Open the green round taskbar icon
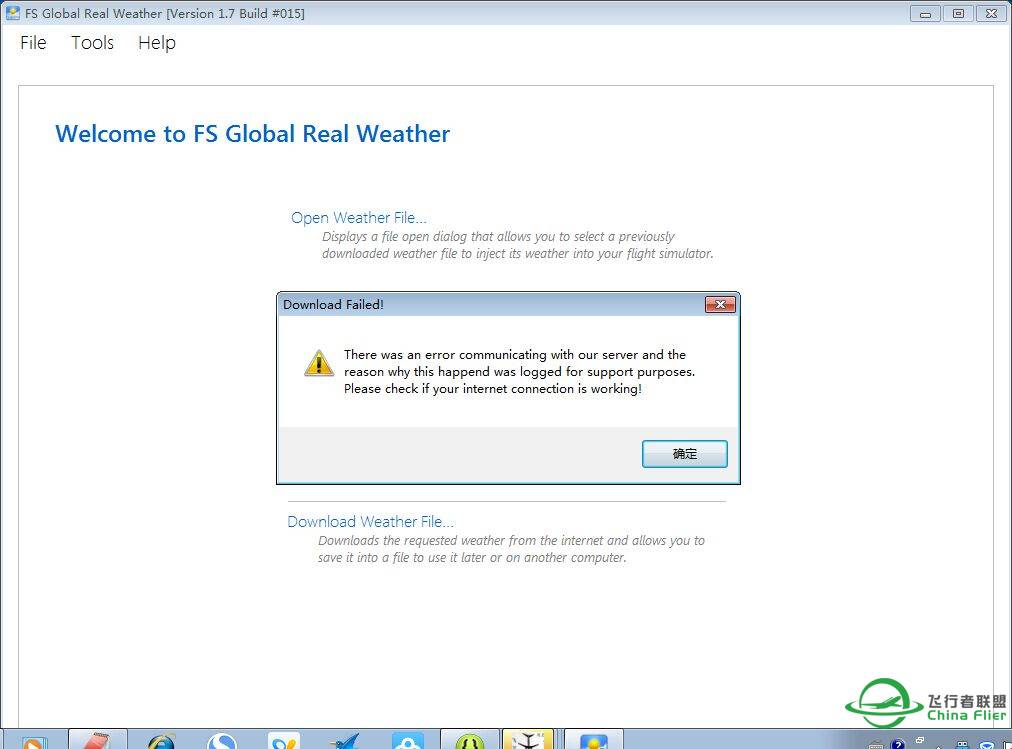Image resolution: width=1012 pixels, height=749 pixels. [x=469, y=741]
